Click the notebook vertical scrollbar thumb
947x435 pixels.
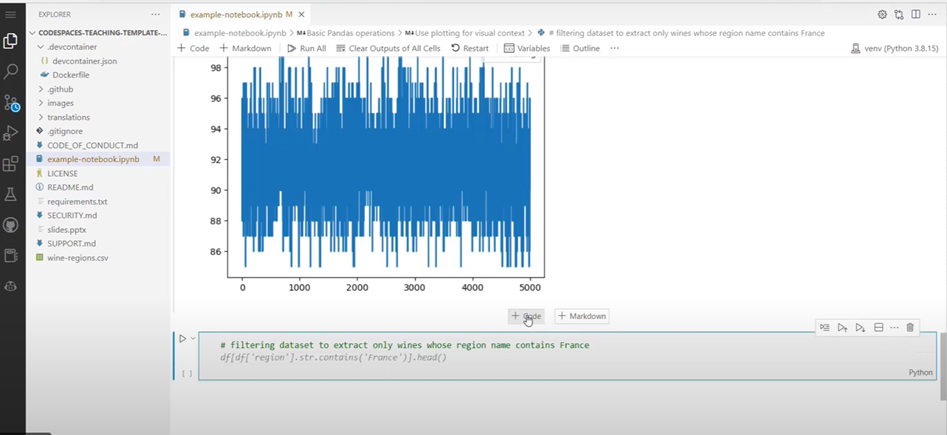[x=943, y=366]
